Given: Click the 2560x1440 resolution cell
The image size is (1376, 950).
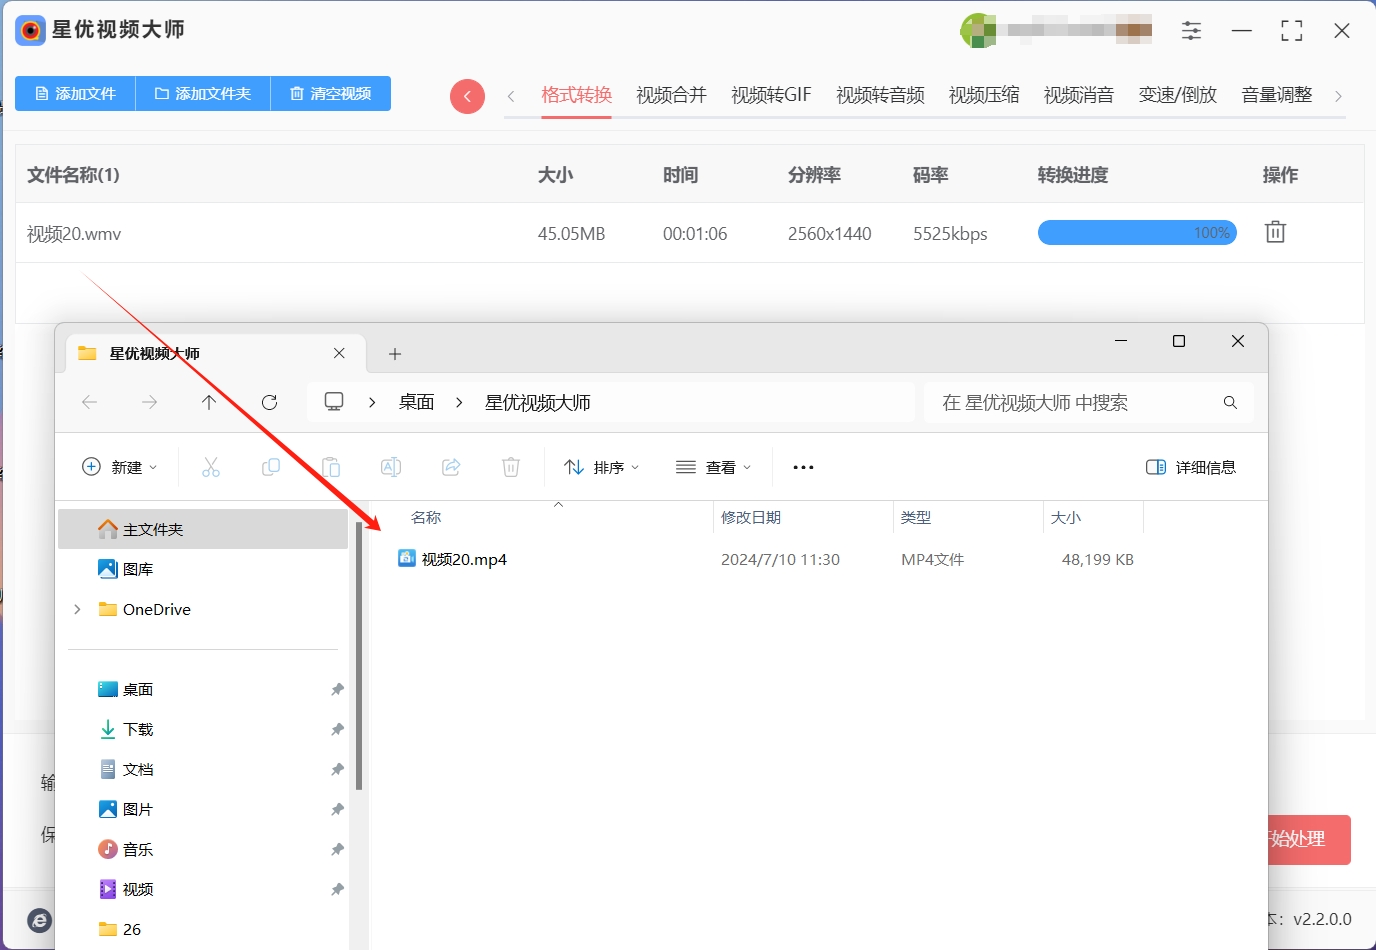Looking at the screenshot, I should pyautogui.click(x=829, y=234).
